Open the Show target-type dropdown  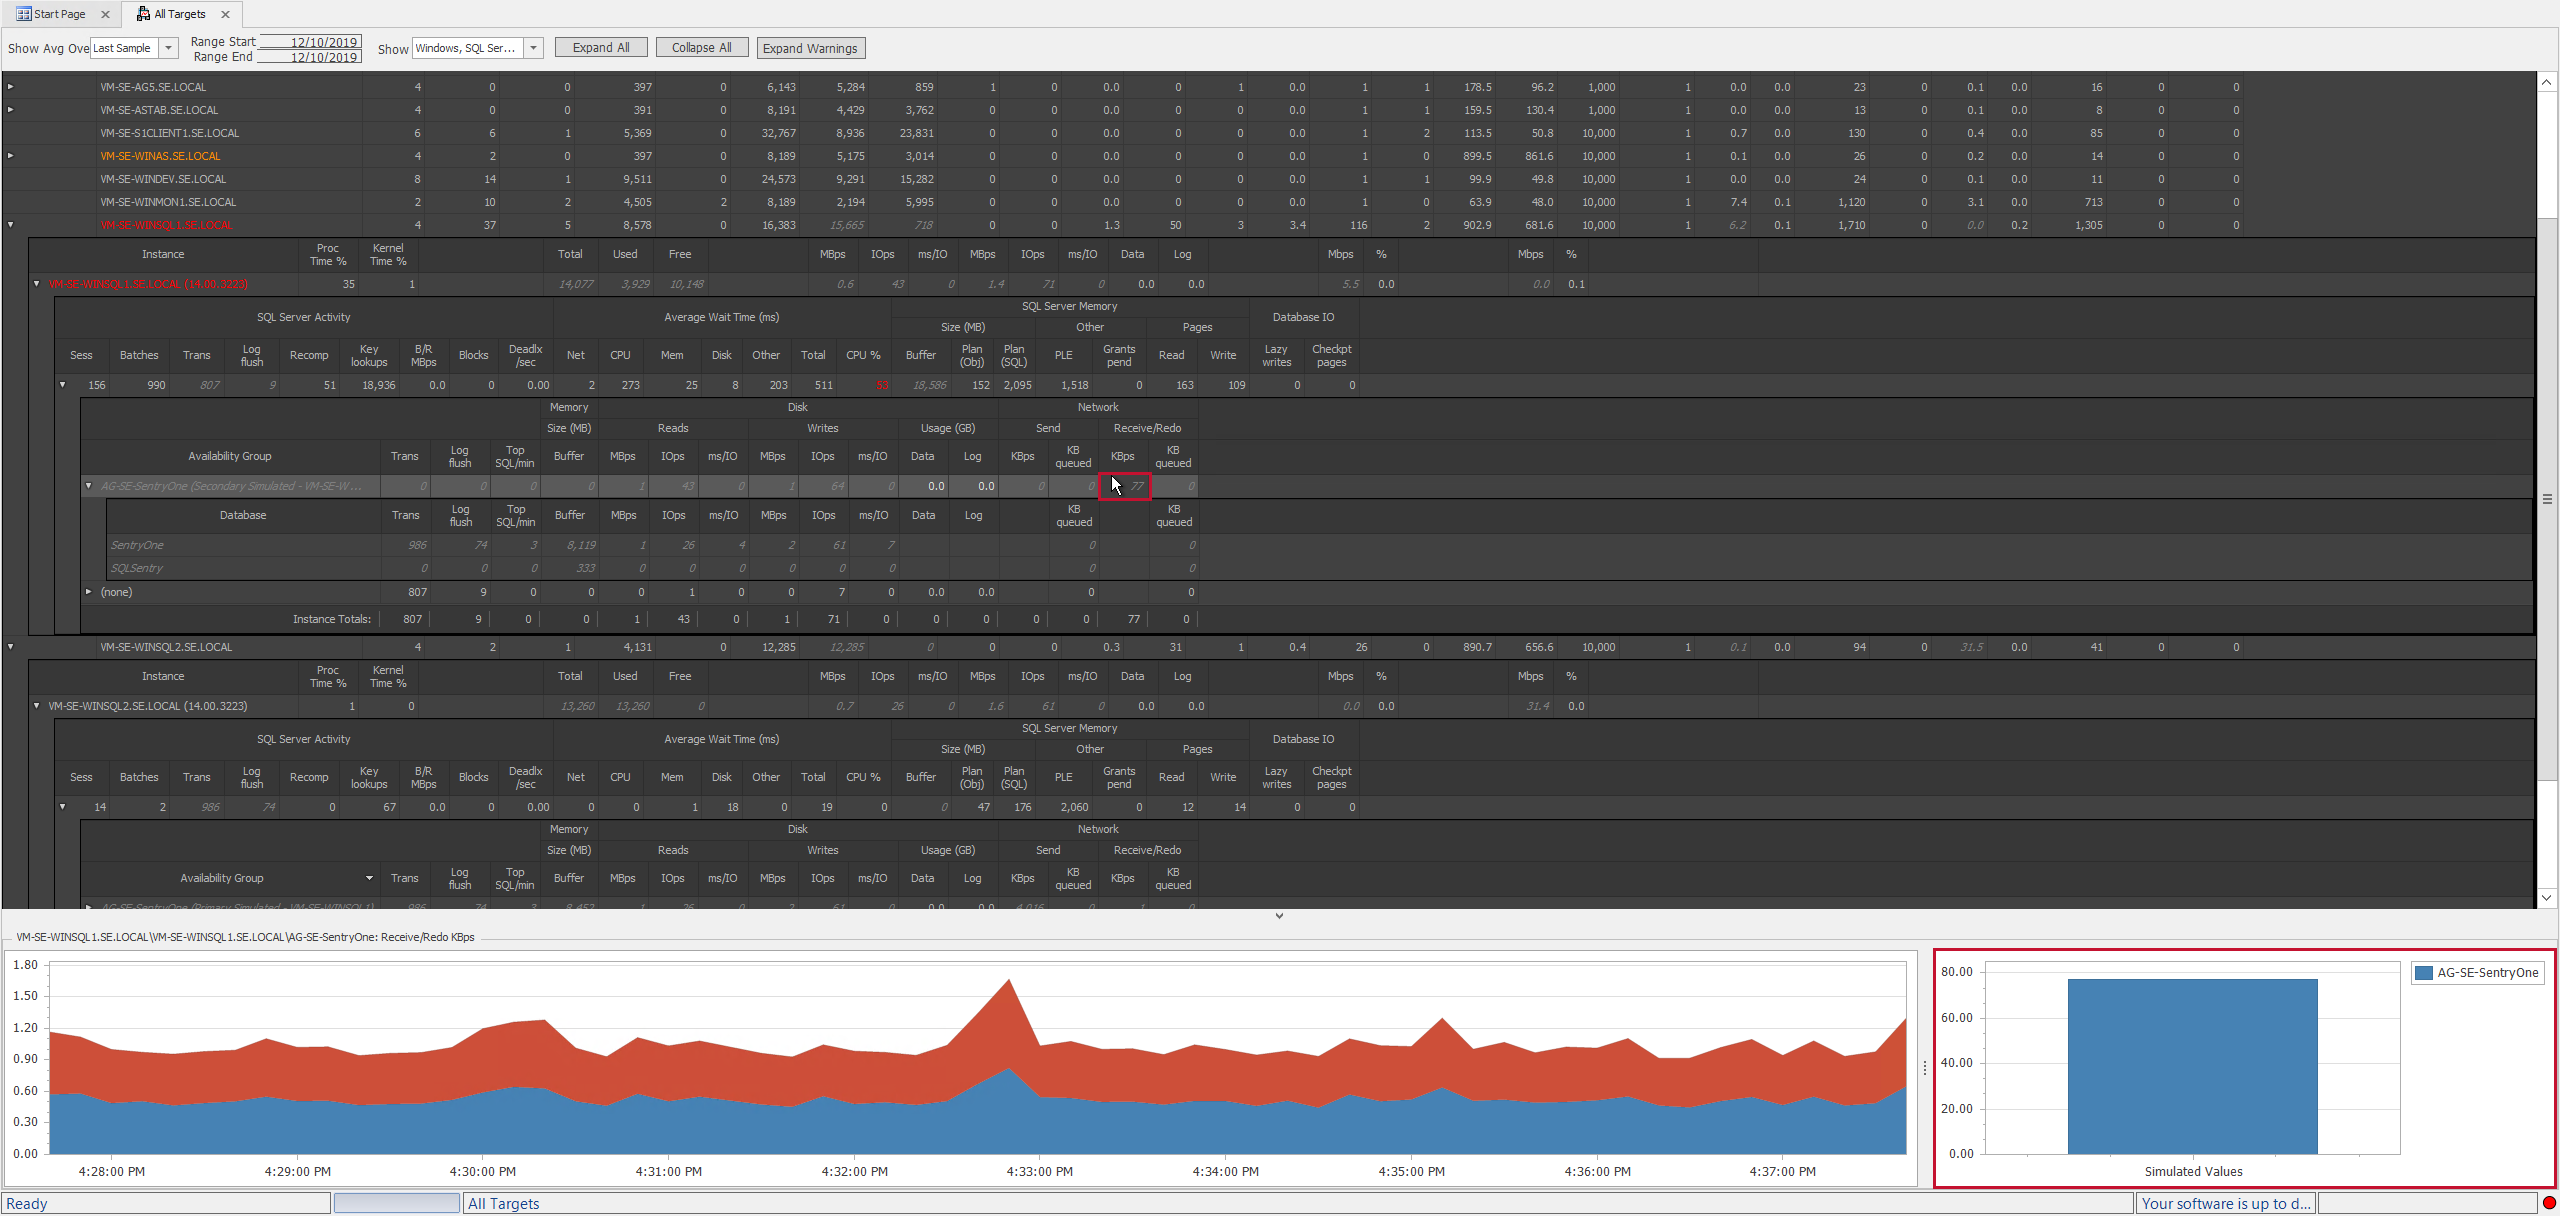point(533,47)
